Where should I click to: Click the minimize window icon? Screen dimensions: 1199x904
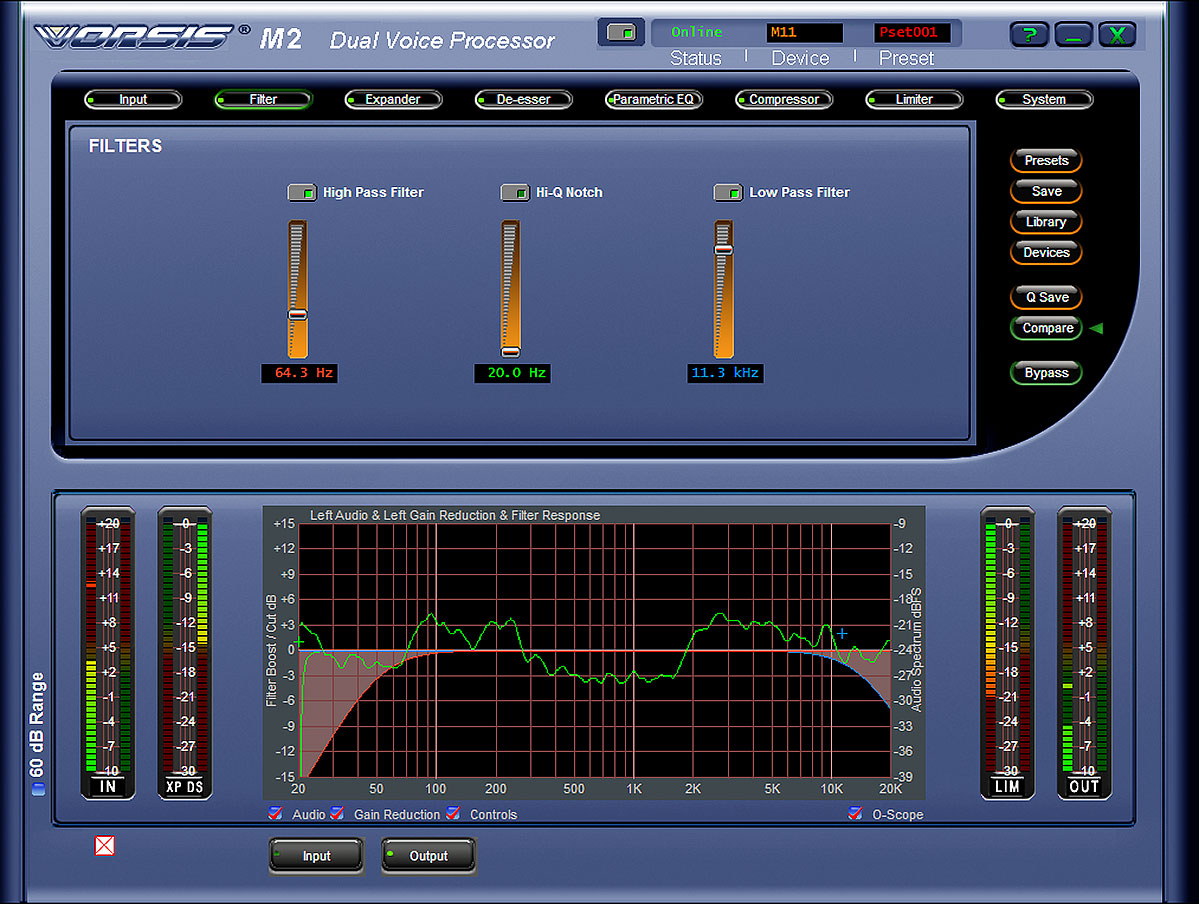click(x=1074, y=34)
